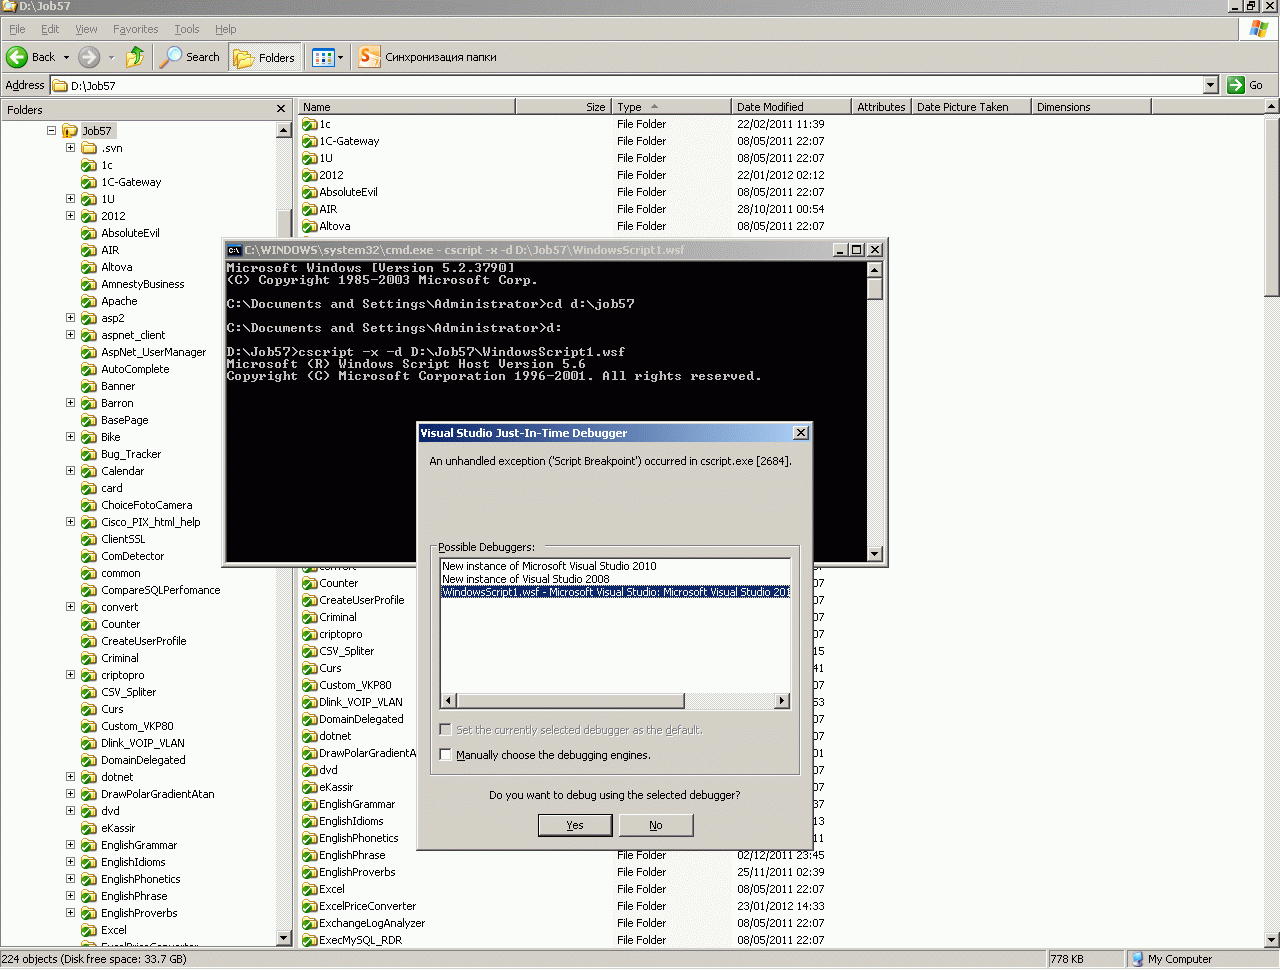
Task: Select the ExcelPriceConverter folder icon in list
Action: coord(310,906)
